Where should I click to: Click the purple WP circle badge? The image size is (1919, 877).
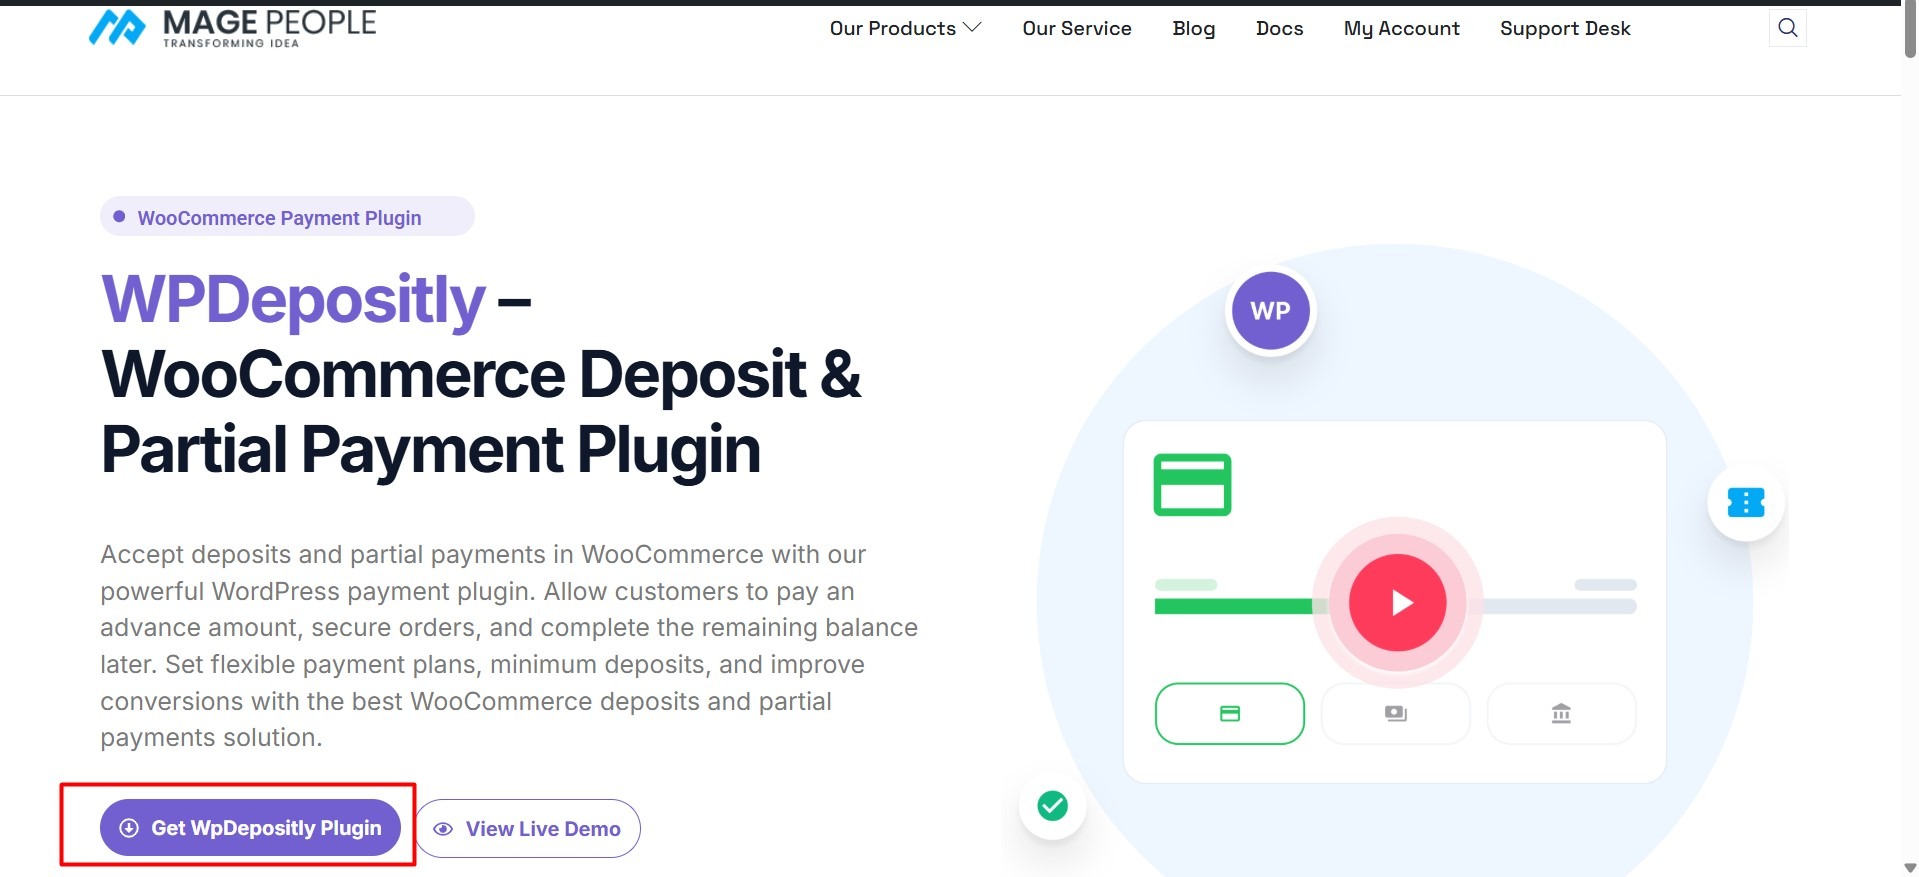[1270, 311]
